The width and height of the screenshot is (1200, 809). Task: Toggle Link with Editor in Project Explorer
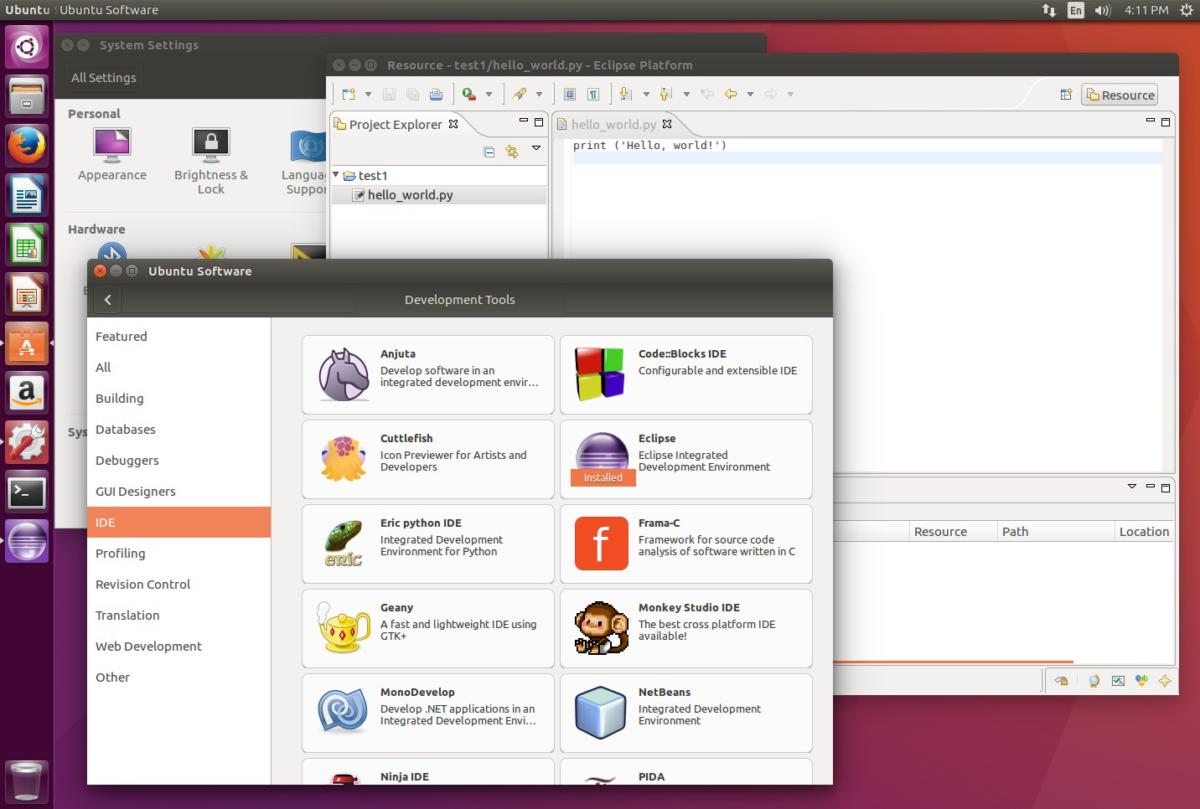pos(512,152)
